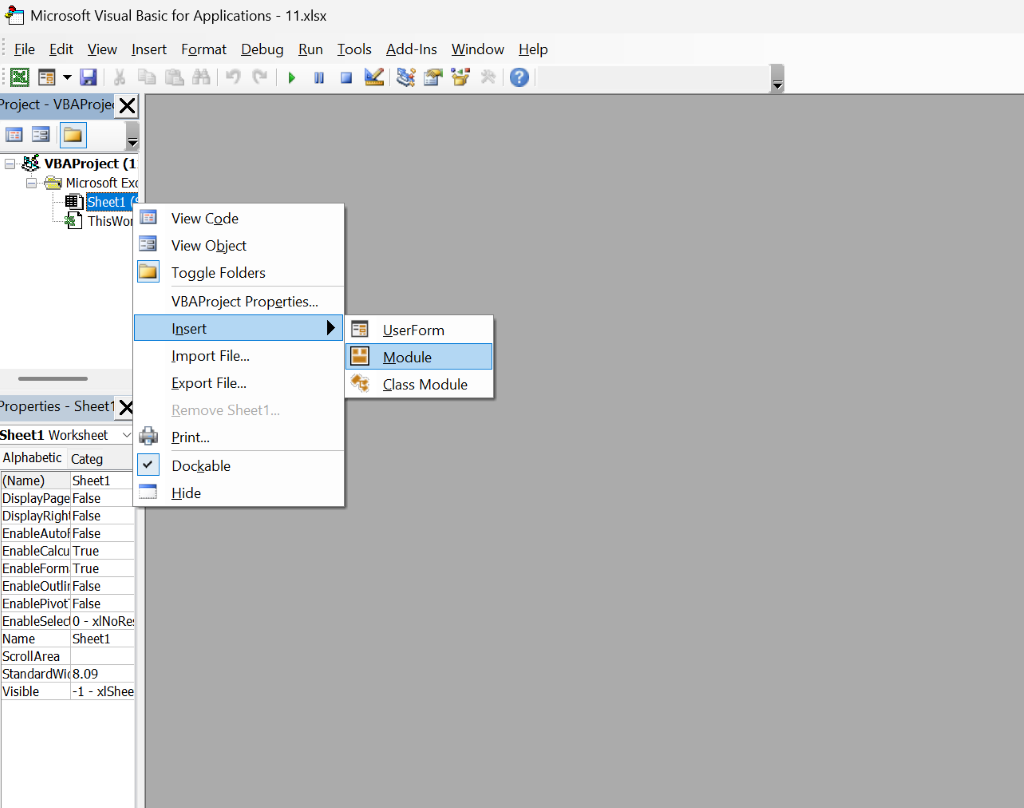1024x808 pixels.
Task: Toggle Folders icon in Project panel toolbar
Action: [72, 135]
